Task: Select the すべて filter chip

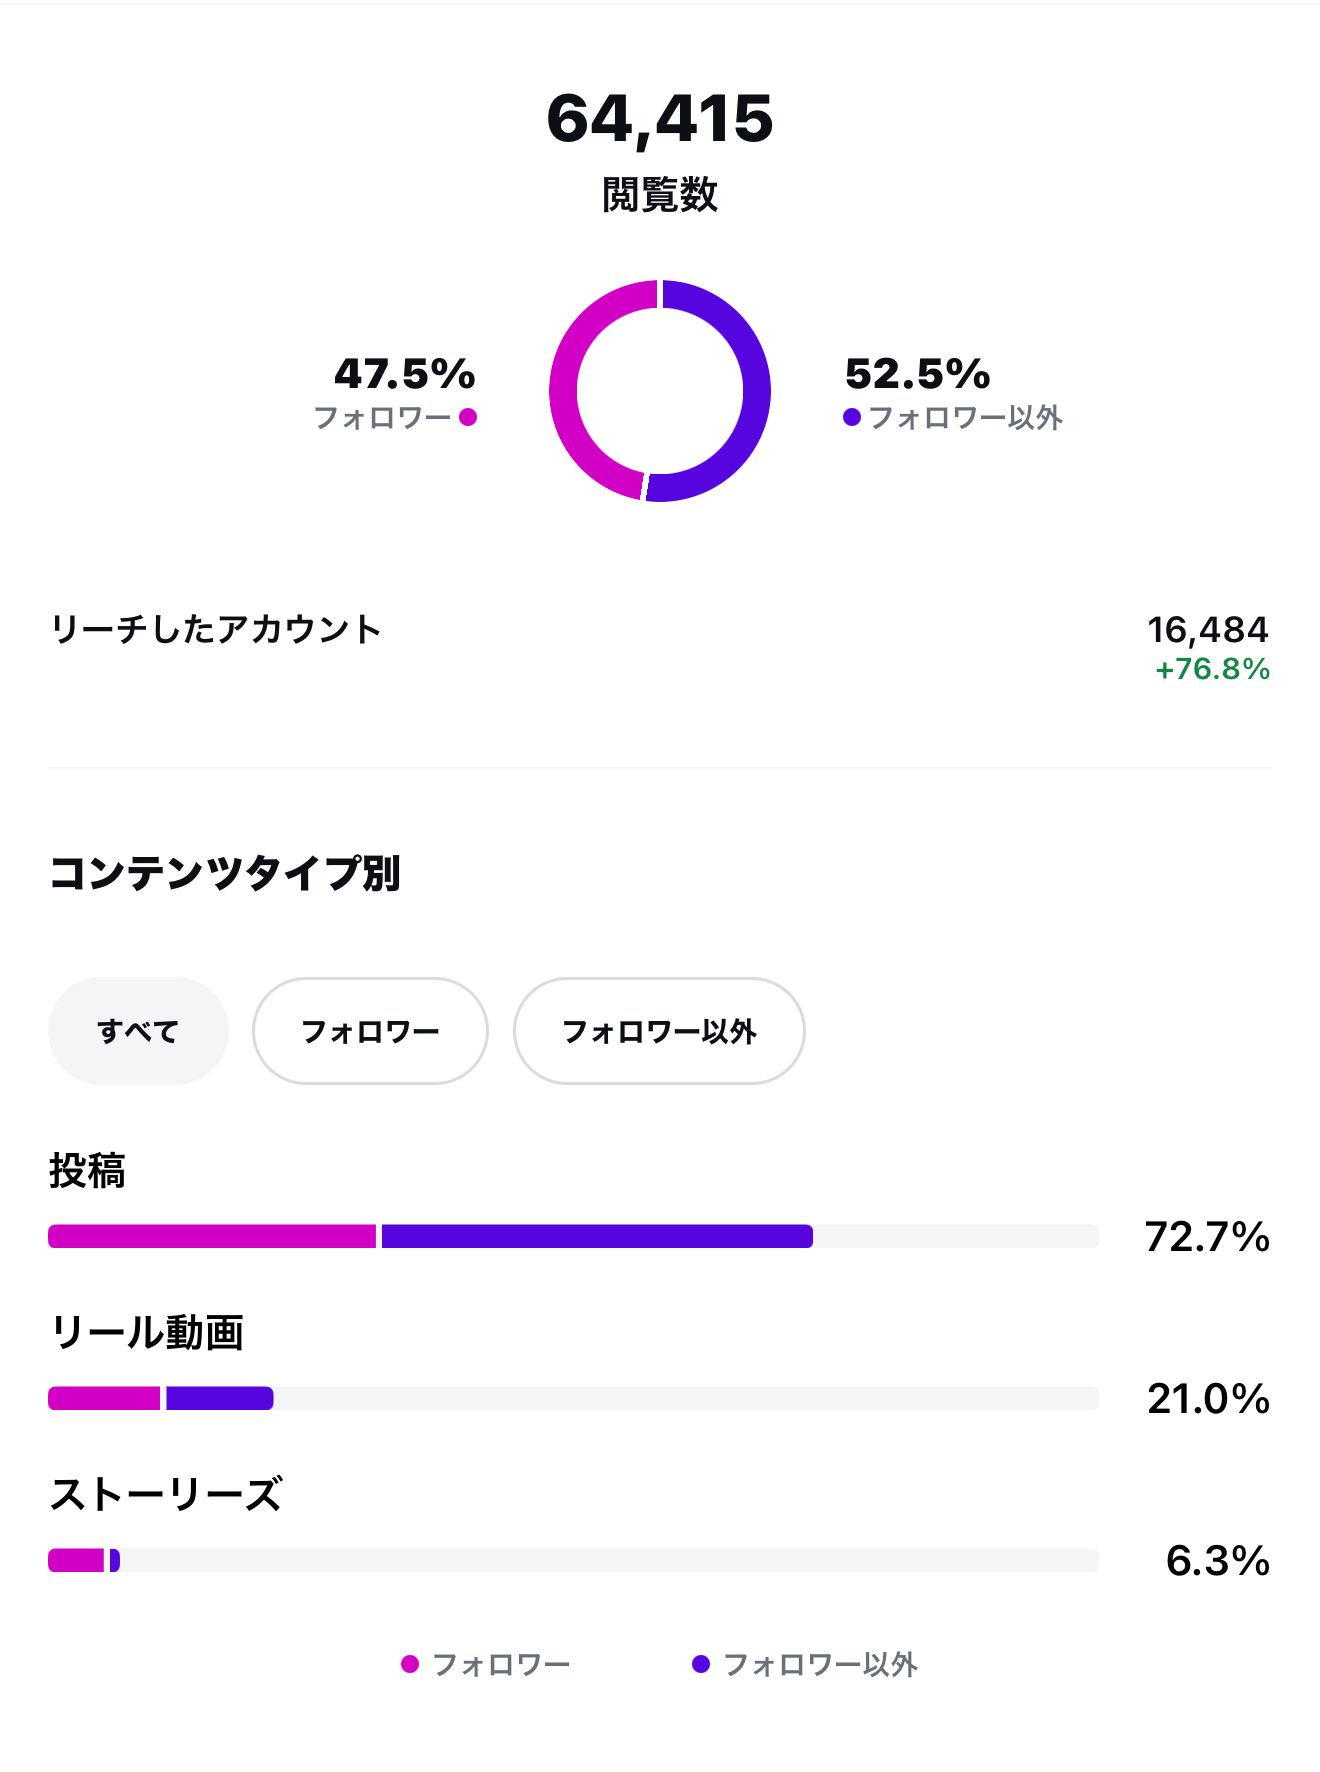Action: 138,1031
